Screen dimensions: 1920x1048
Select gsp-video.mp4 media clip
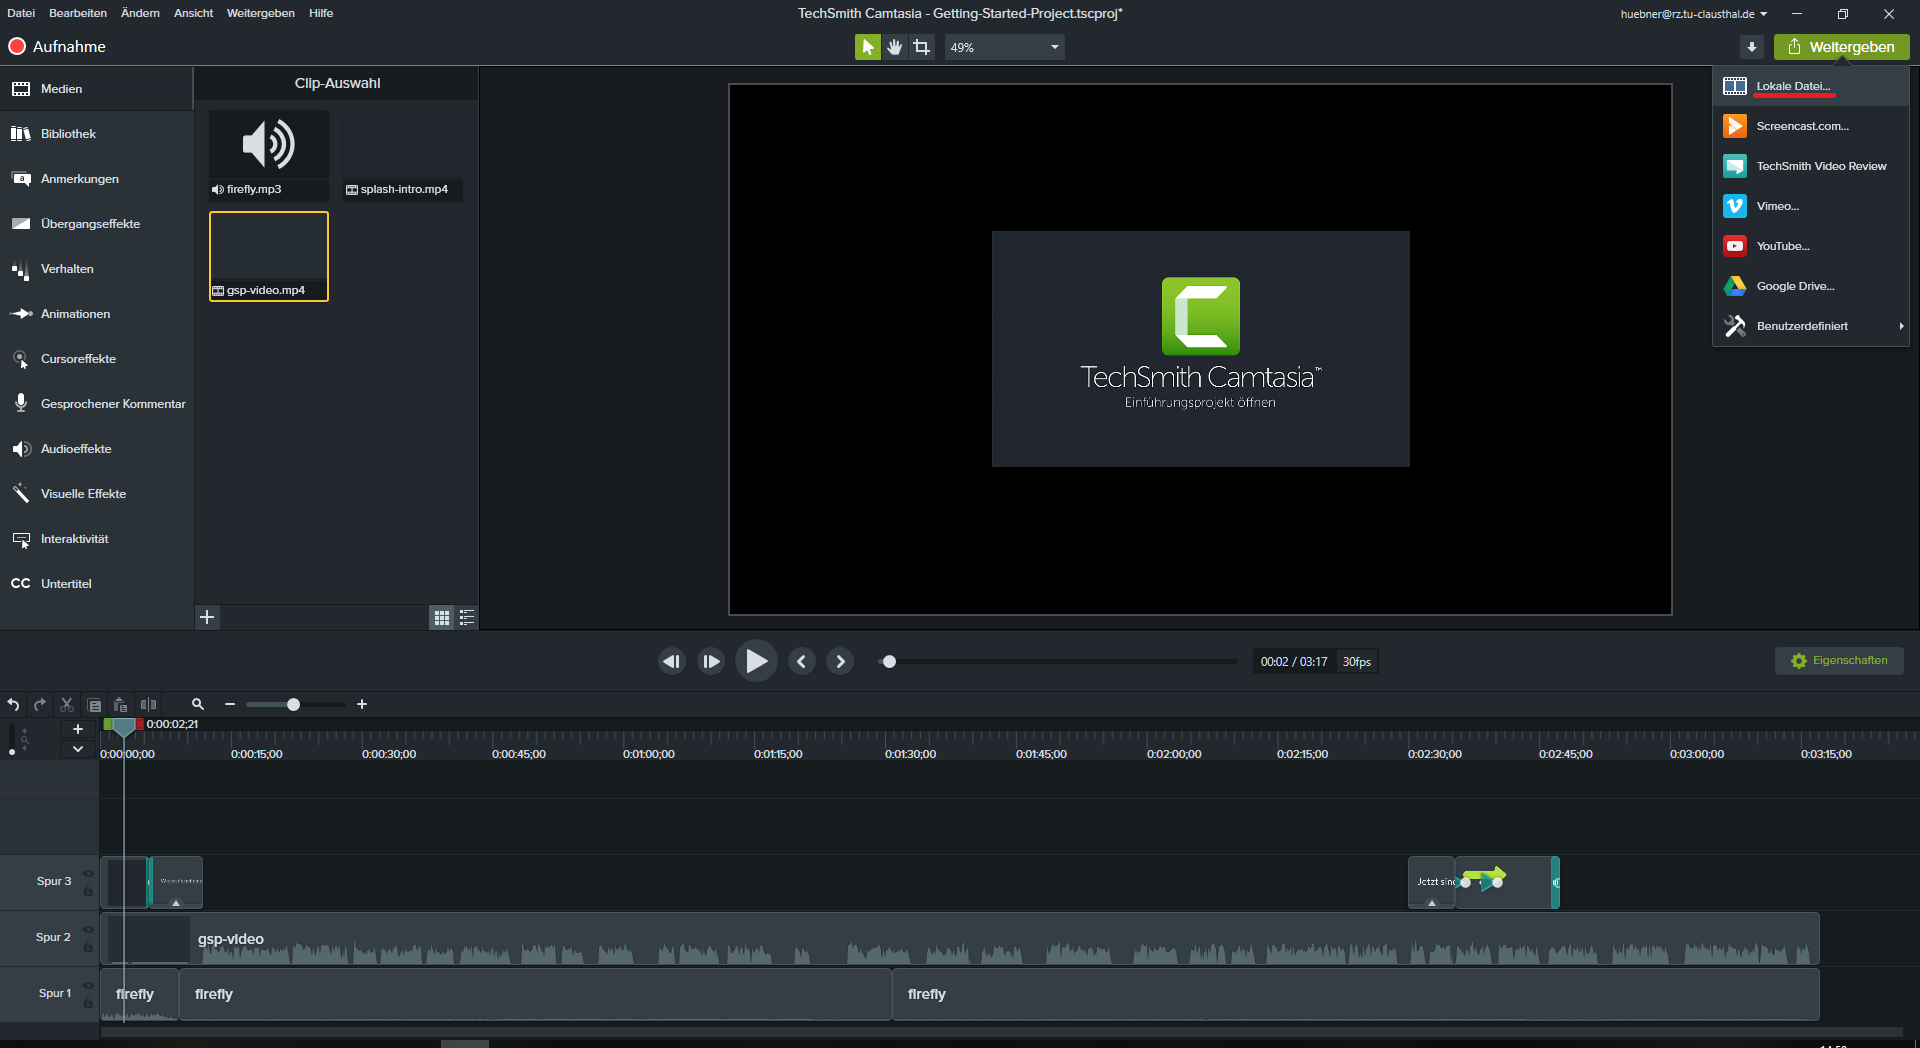pos(268,256)
